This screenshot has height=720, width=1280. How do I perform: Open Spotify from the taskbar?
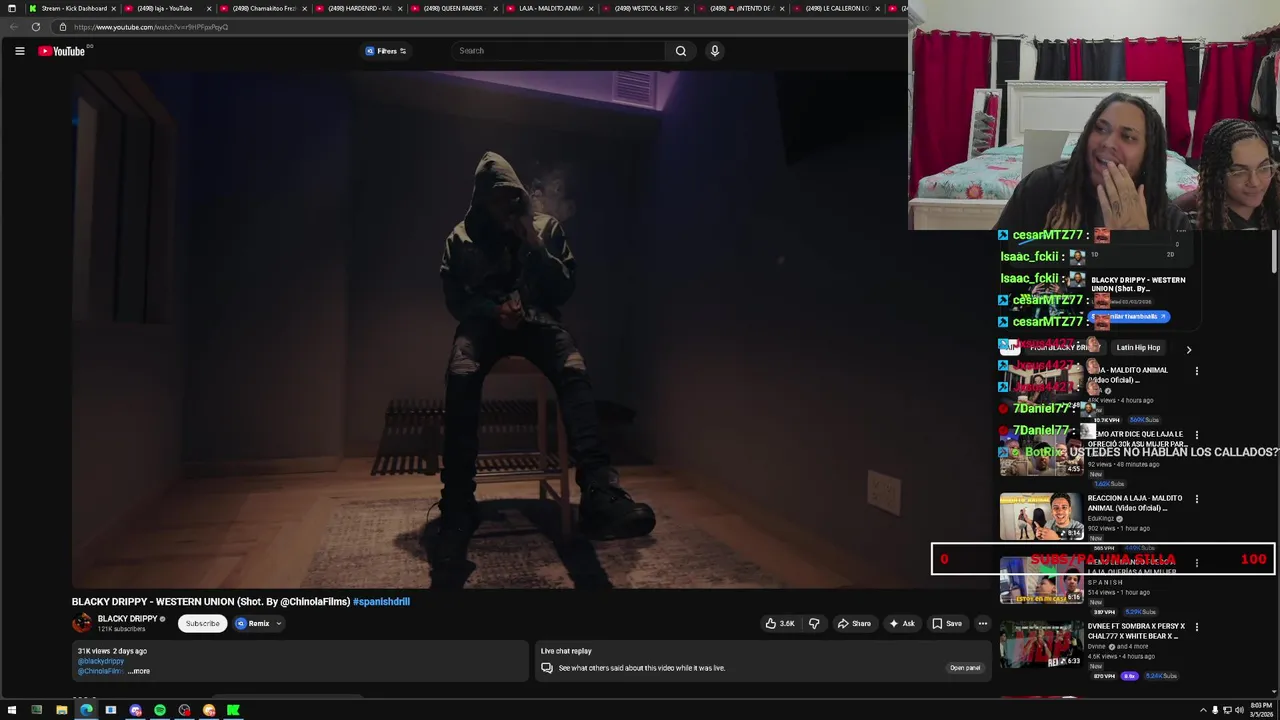click(160, 710)
